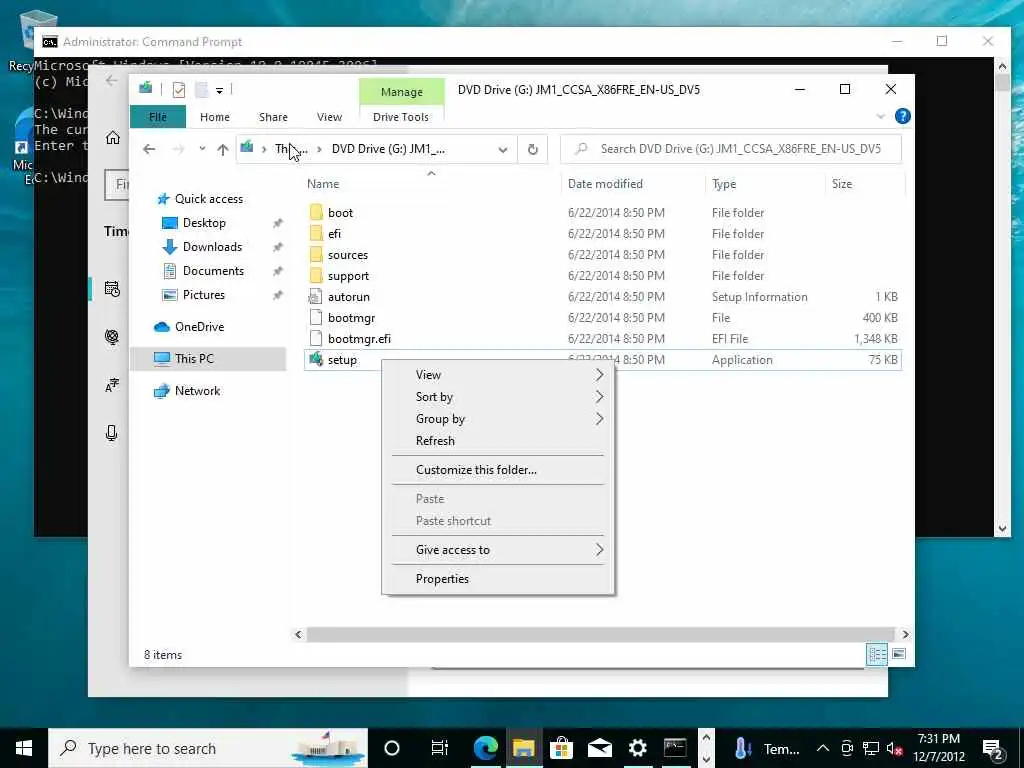The image size is (1024, 768).
Task: Open the Drive Tools tab
Action: 401,117
